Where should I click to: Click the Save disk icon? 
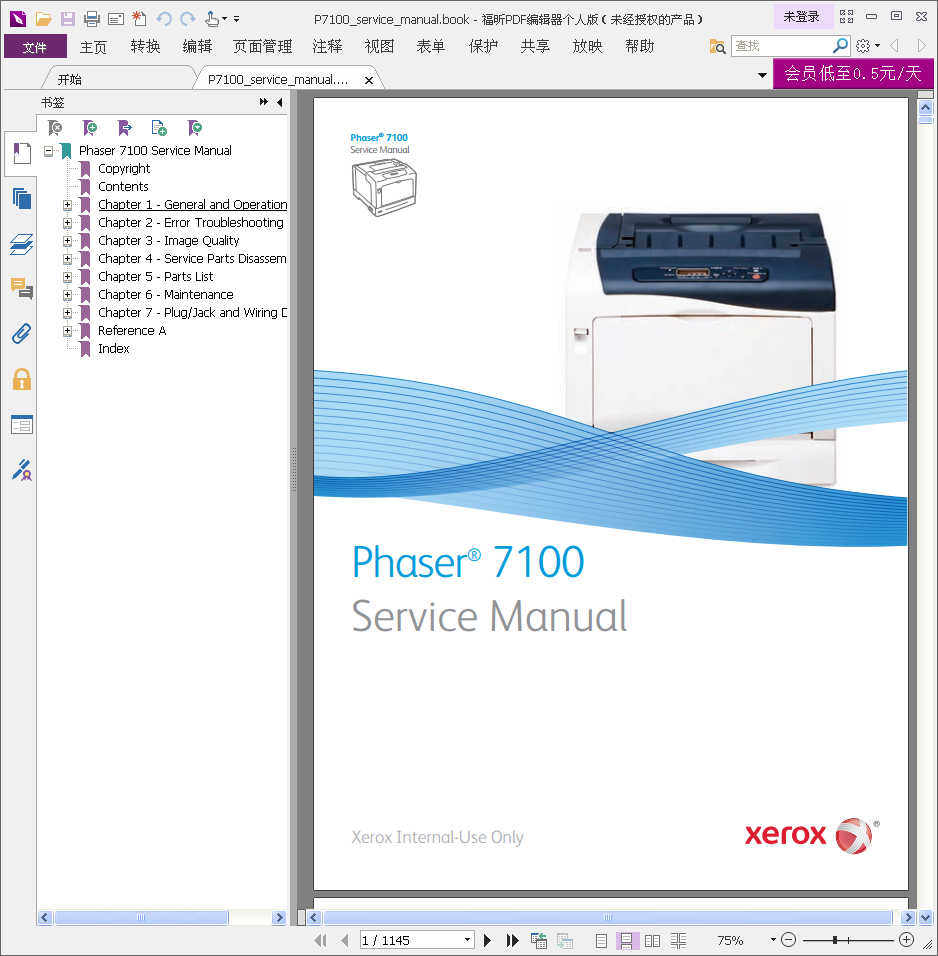point(68,19)
